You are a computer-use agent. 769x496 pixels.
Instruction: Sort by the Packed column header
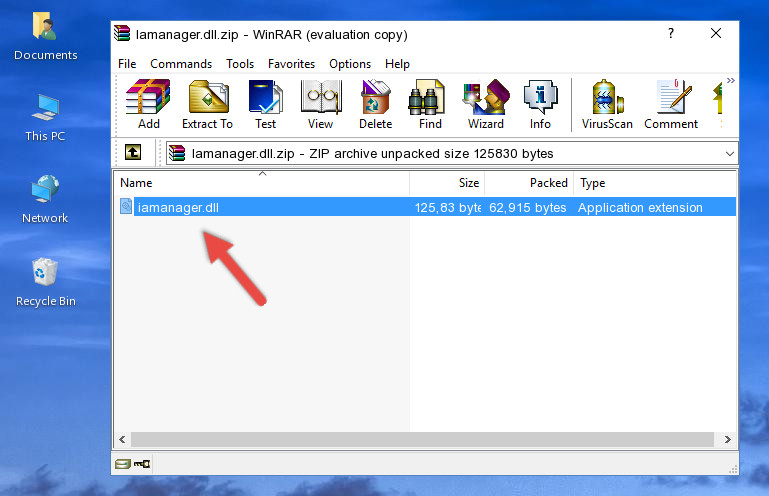click(x=529, y=183)
